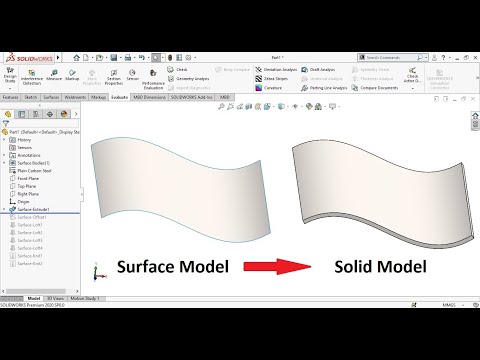Open Geometry Analysis

188,79
